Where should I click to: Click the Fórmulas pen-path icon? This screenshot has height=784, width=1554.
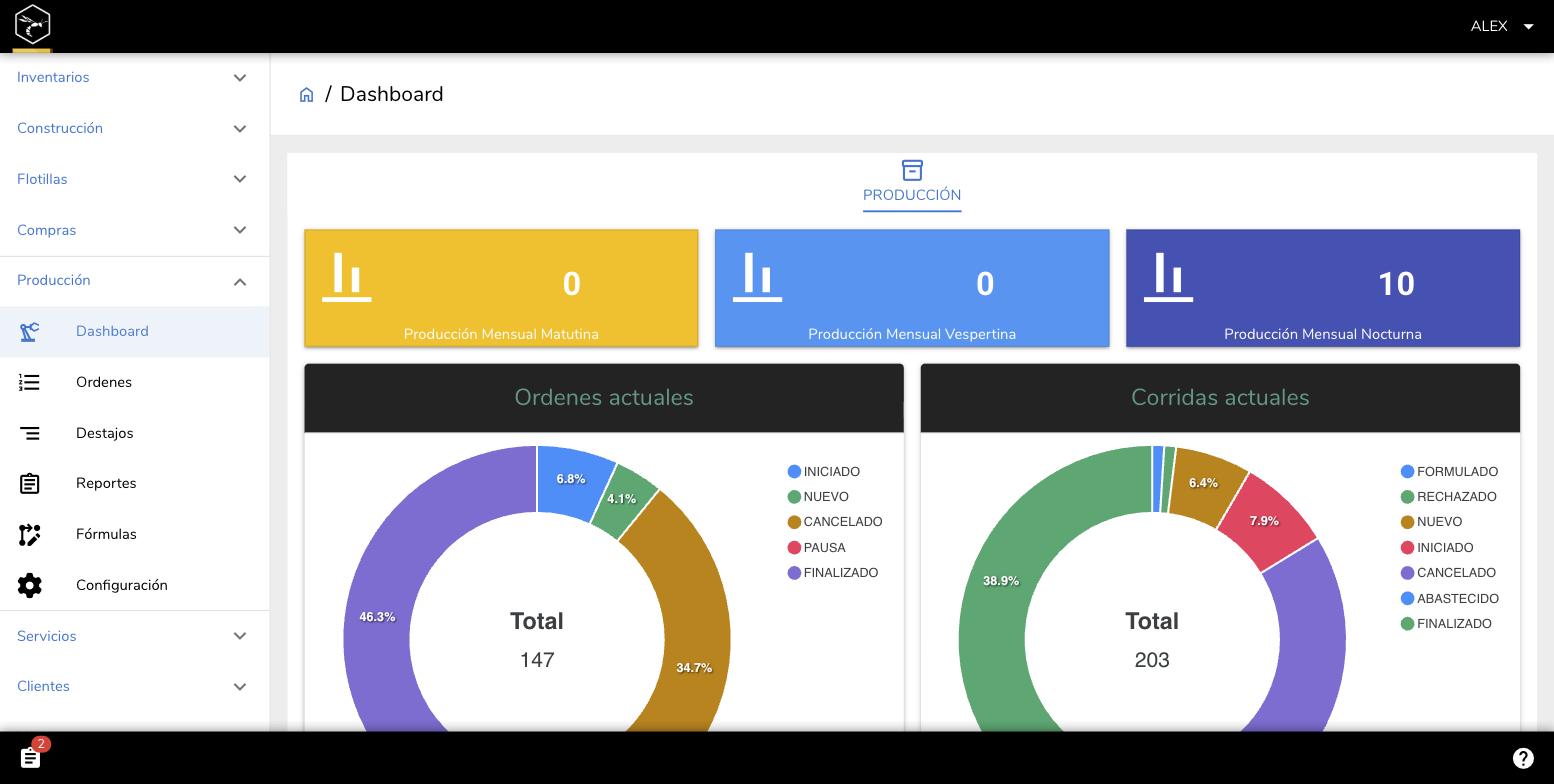pyautogui.click(x=30, y=535)
